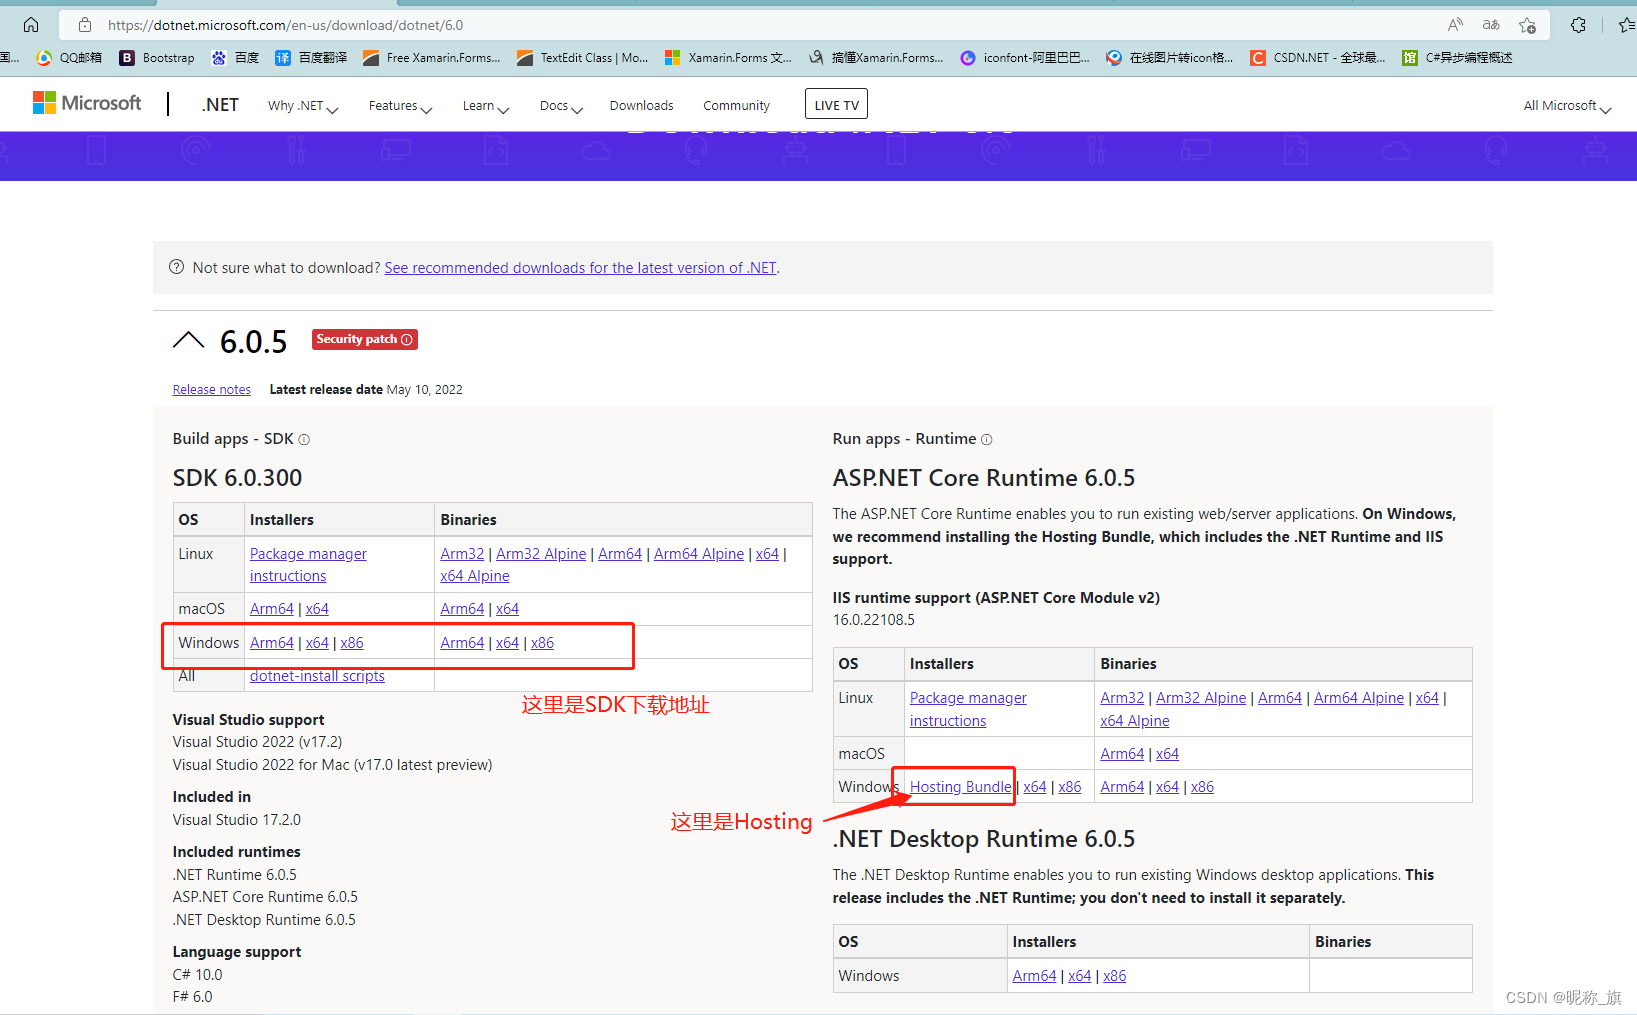Download SDK macOS Arm64 installer
Viewport: 1637px width, 1015px height.
click(272, 609)
